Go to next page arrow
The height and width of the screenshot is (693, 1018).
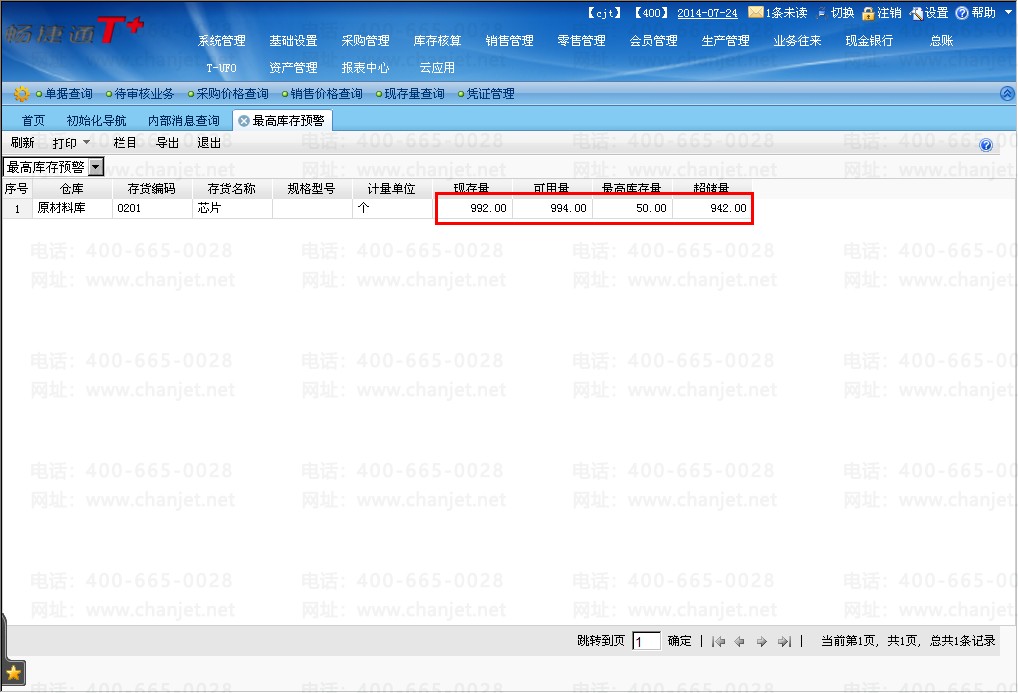click(762, 642)
